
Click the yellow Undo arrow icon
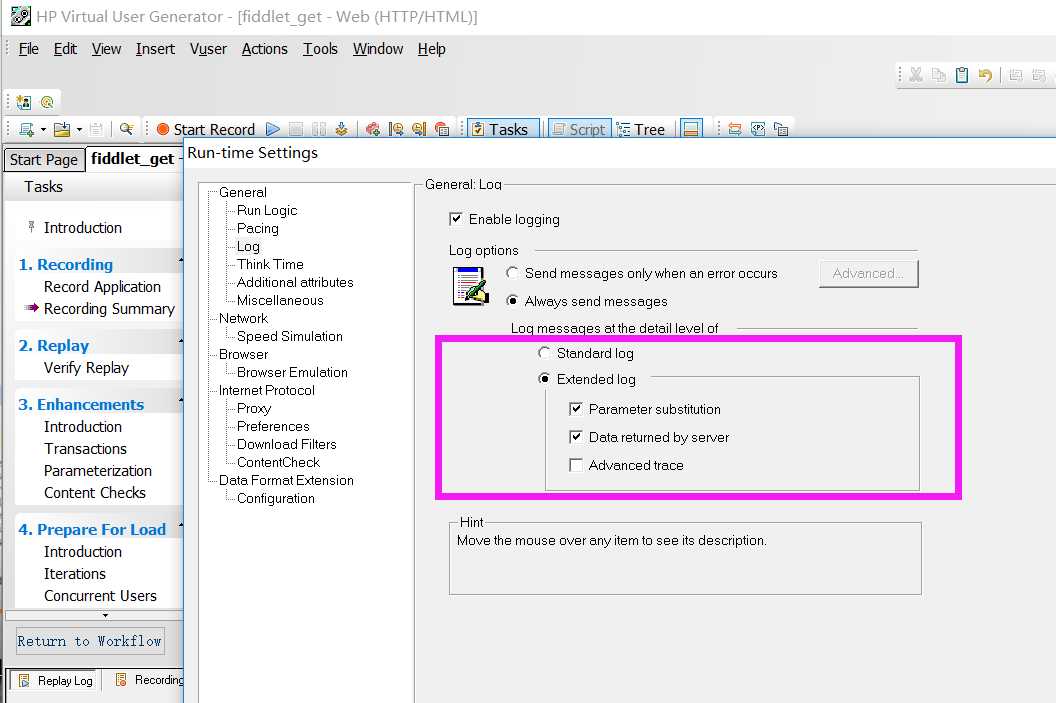point(985,75)
